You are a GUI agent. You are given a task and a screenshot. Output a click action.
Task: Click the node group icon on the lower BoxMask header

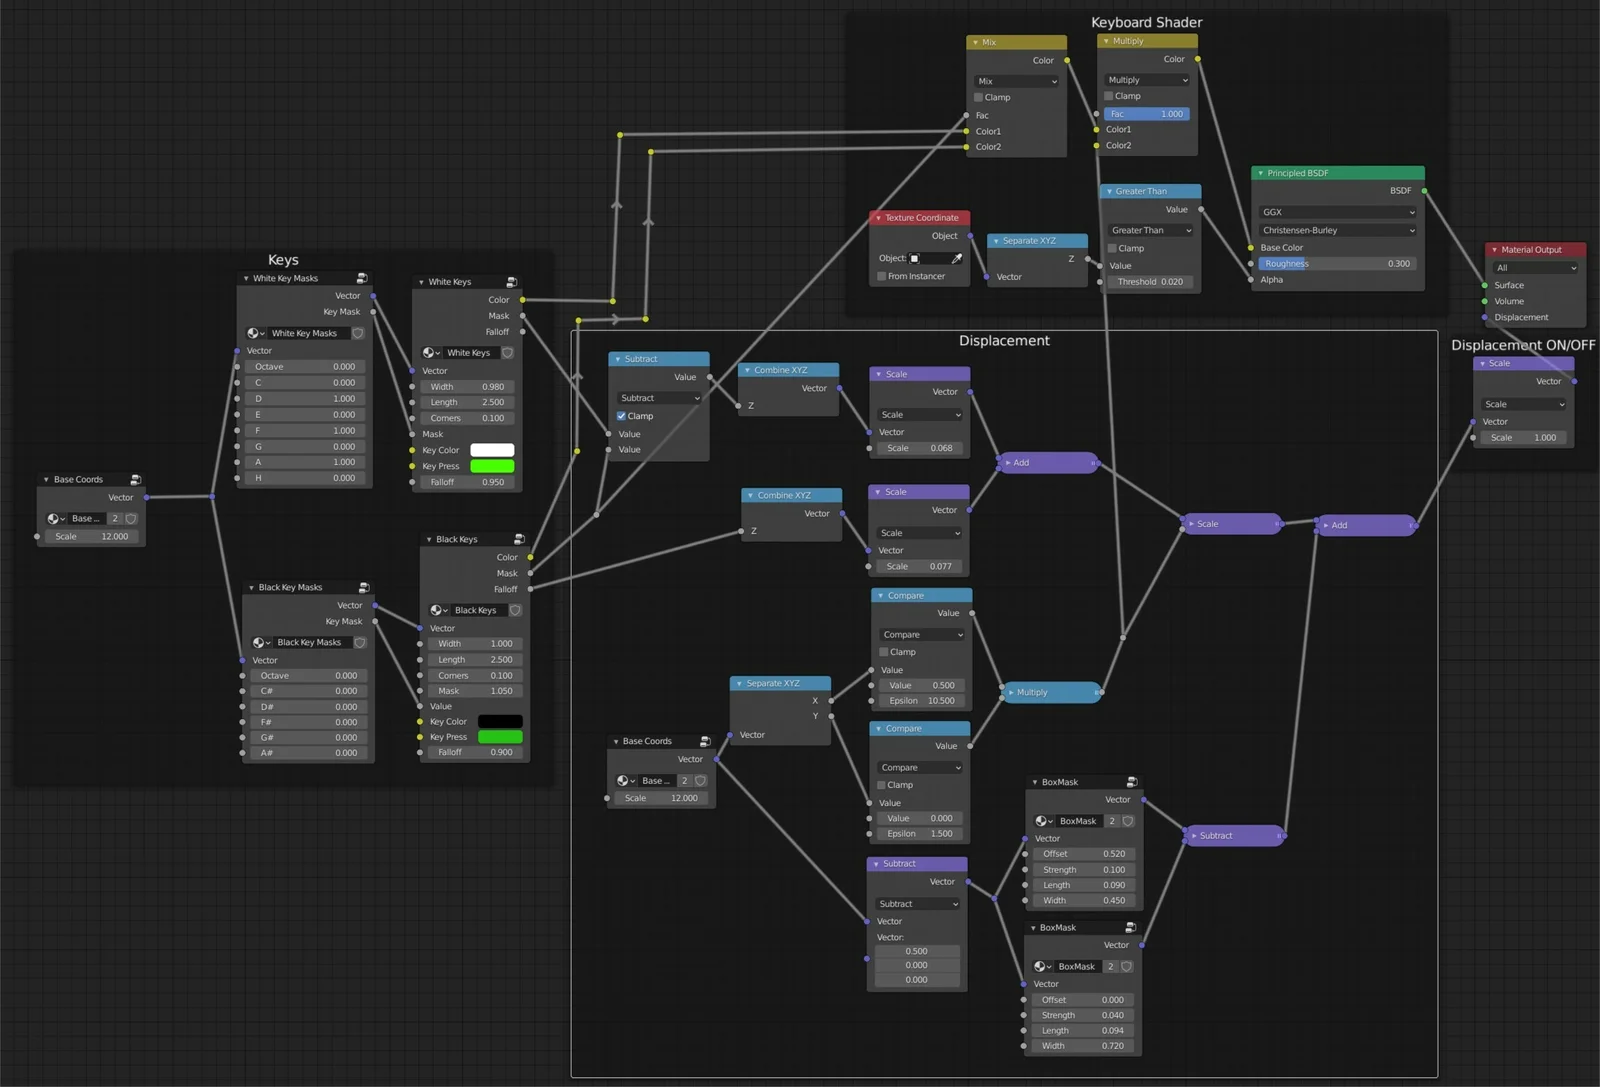pyautogui.click(x=1131, y=926)
